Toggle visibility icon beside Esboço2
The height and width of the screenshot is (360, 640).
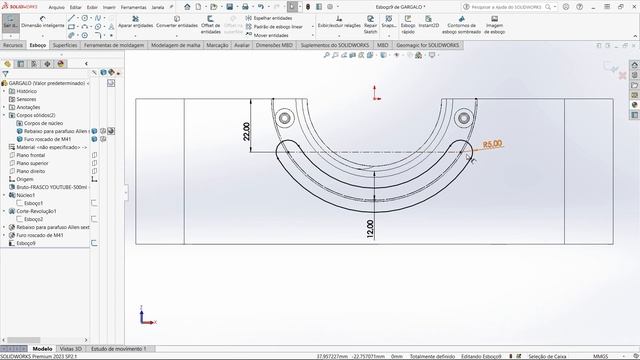pyautogui.click(x=94, y=219)
